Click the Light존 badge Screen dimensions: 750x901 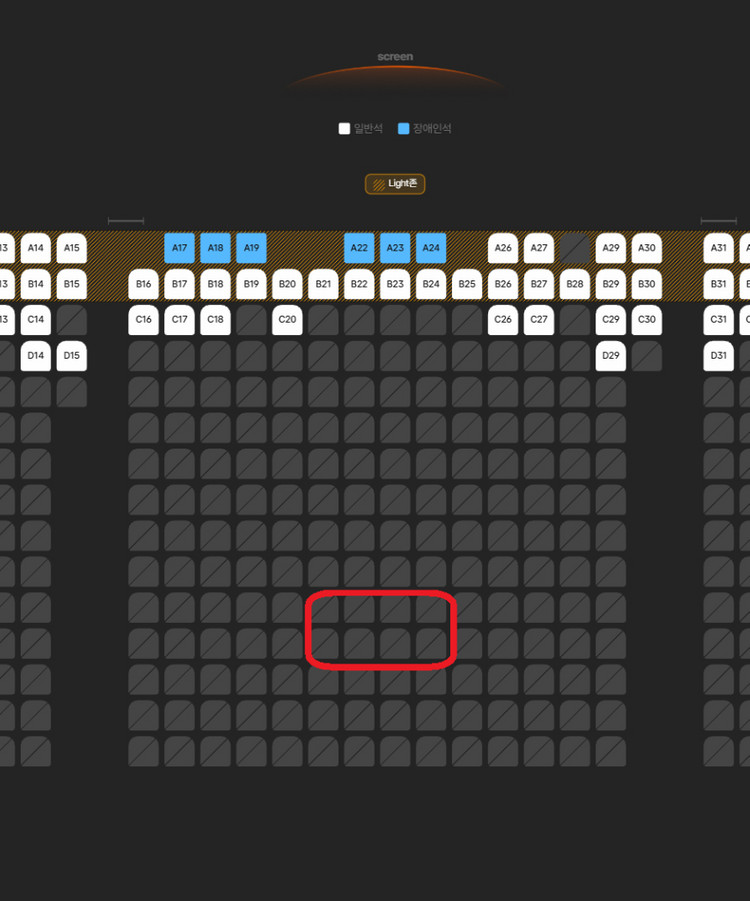(395, 184)
